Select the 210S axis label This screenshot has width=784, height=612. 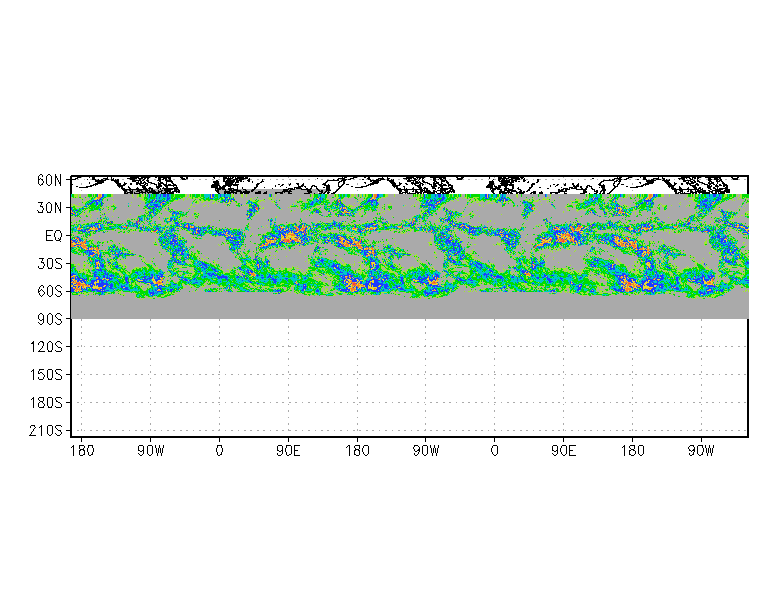coord(46,430)
